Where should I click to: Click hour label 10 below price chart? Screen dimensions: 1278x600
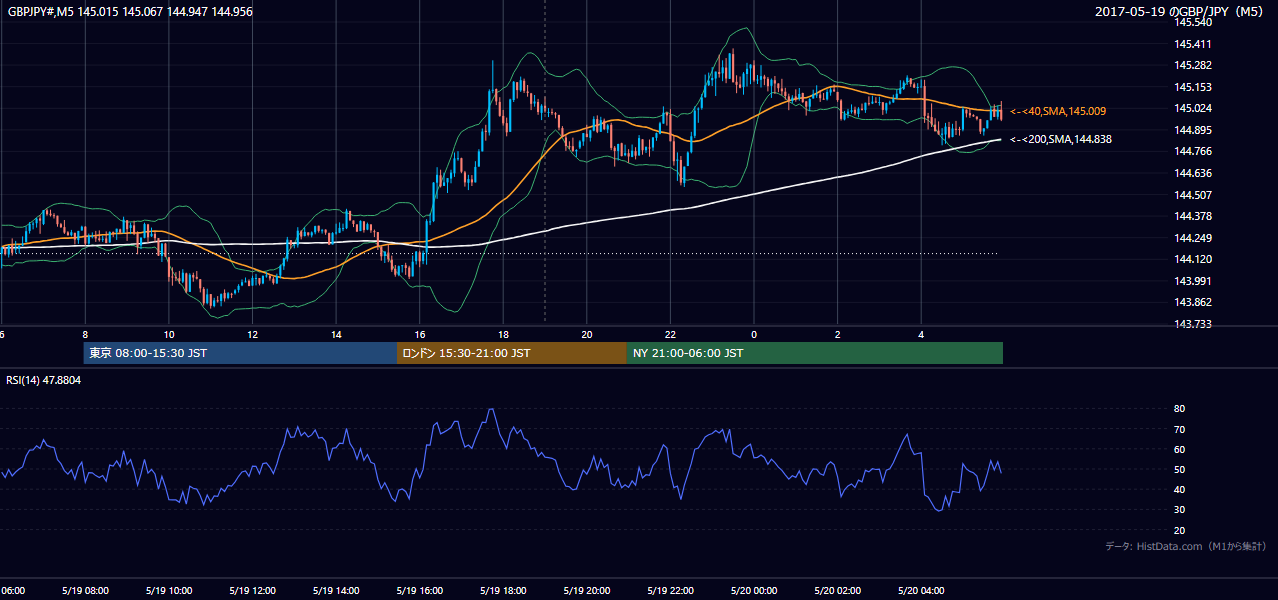[x=169, y=335]
